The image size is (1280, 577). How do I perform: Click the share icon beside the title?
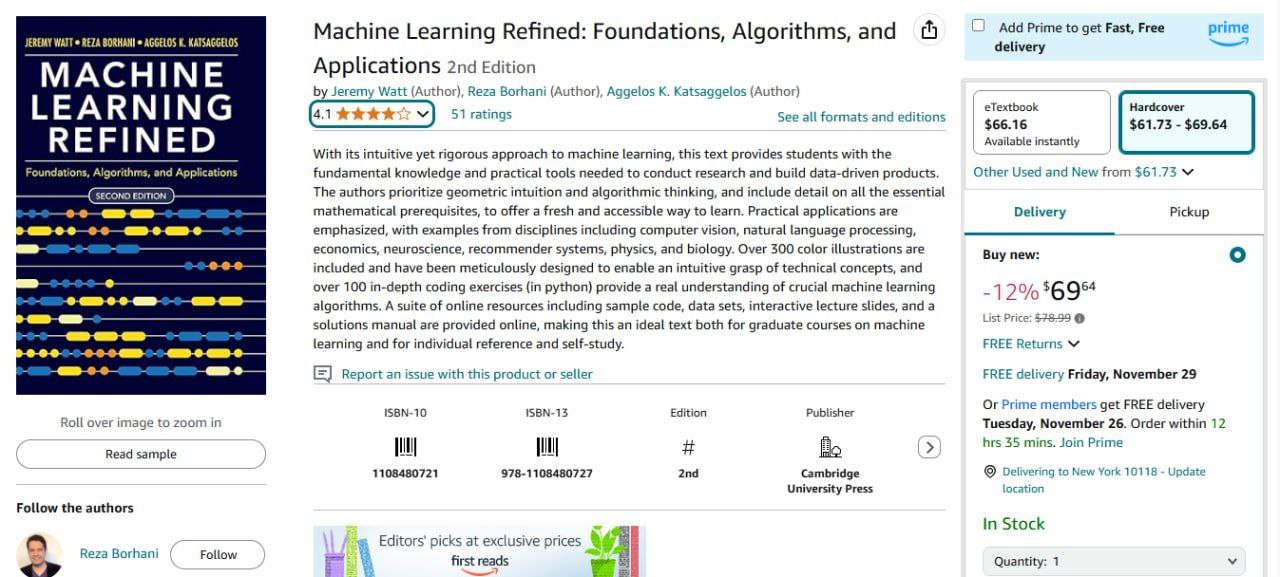pyautogui.click(x=929, y=30)
